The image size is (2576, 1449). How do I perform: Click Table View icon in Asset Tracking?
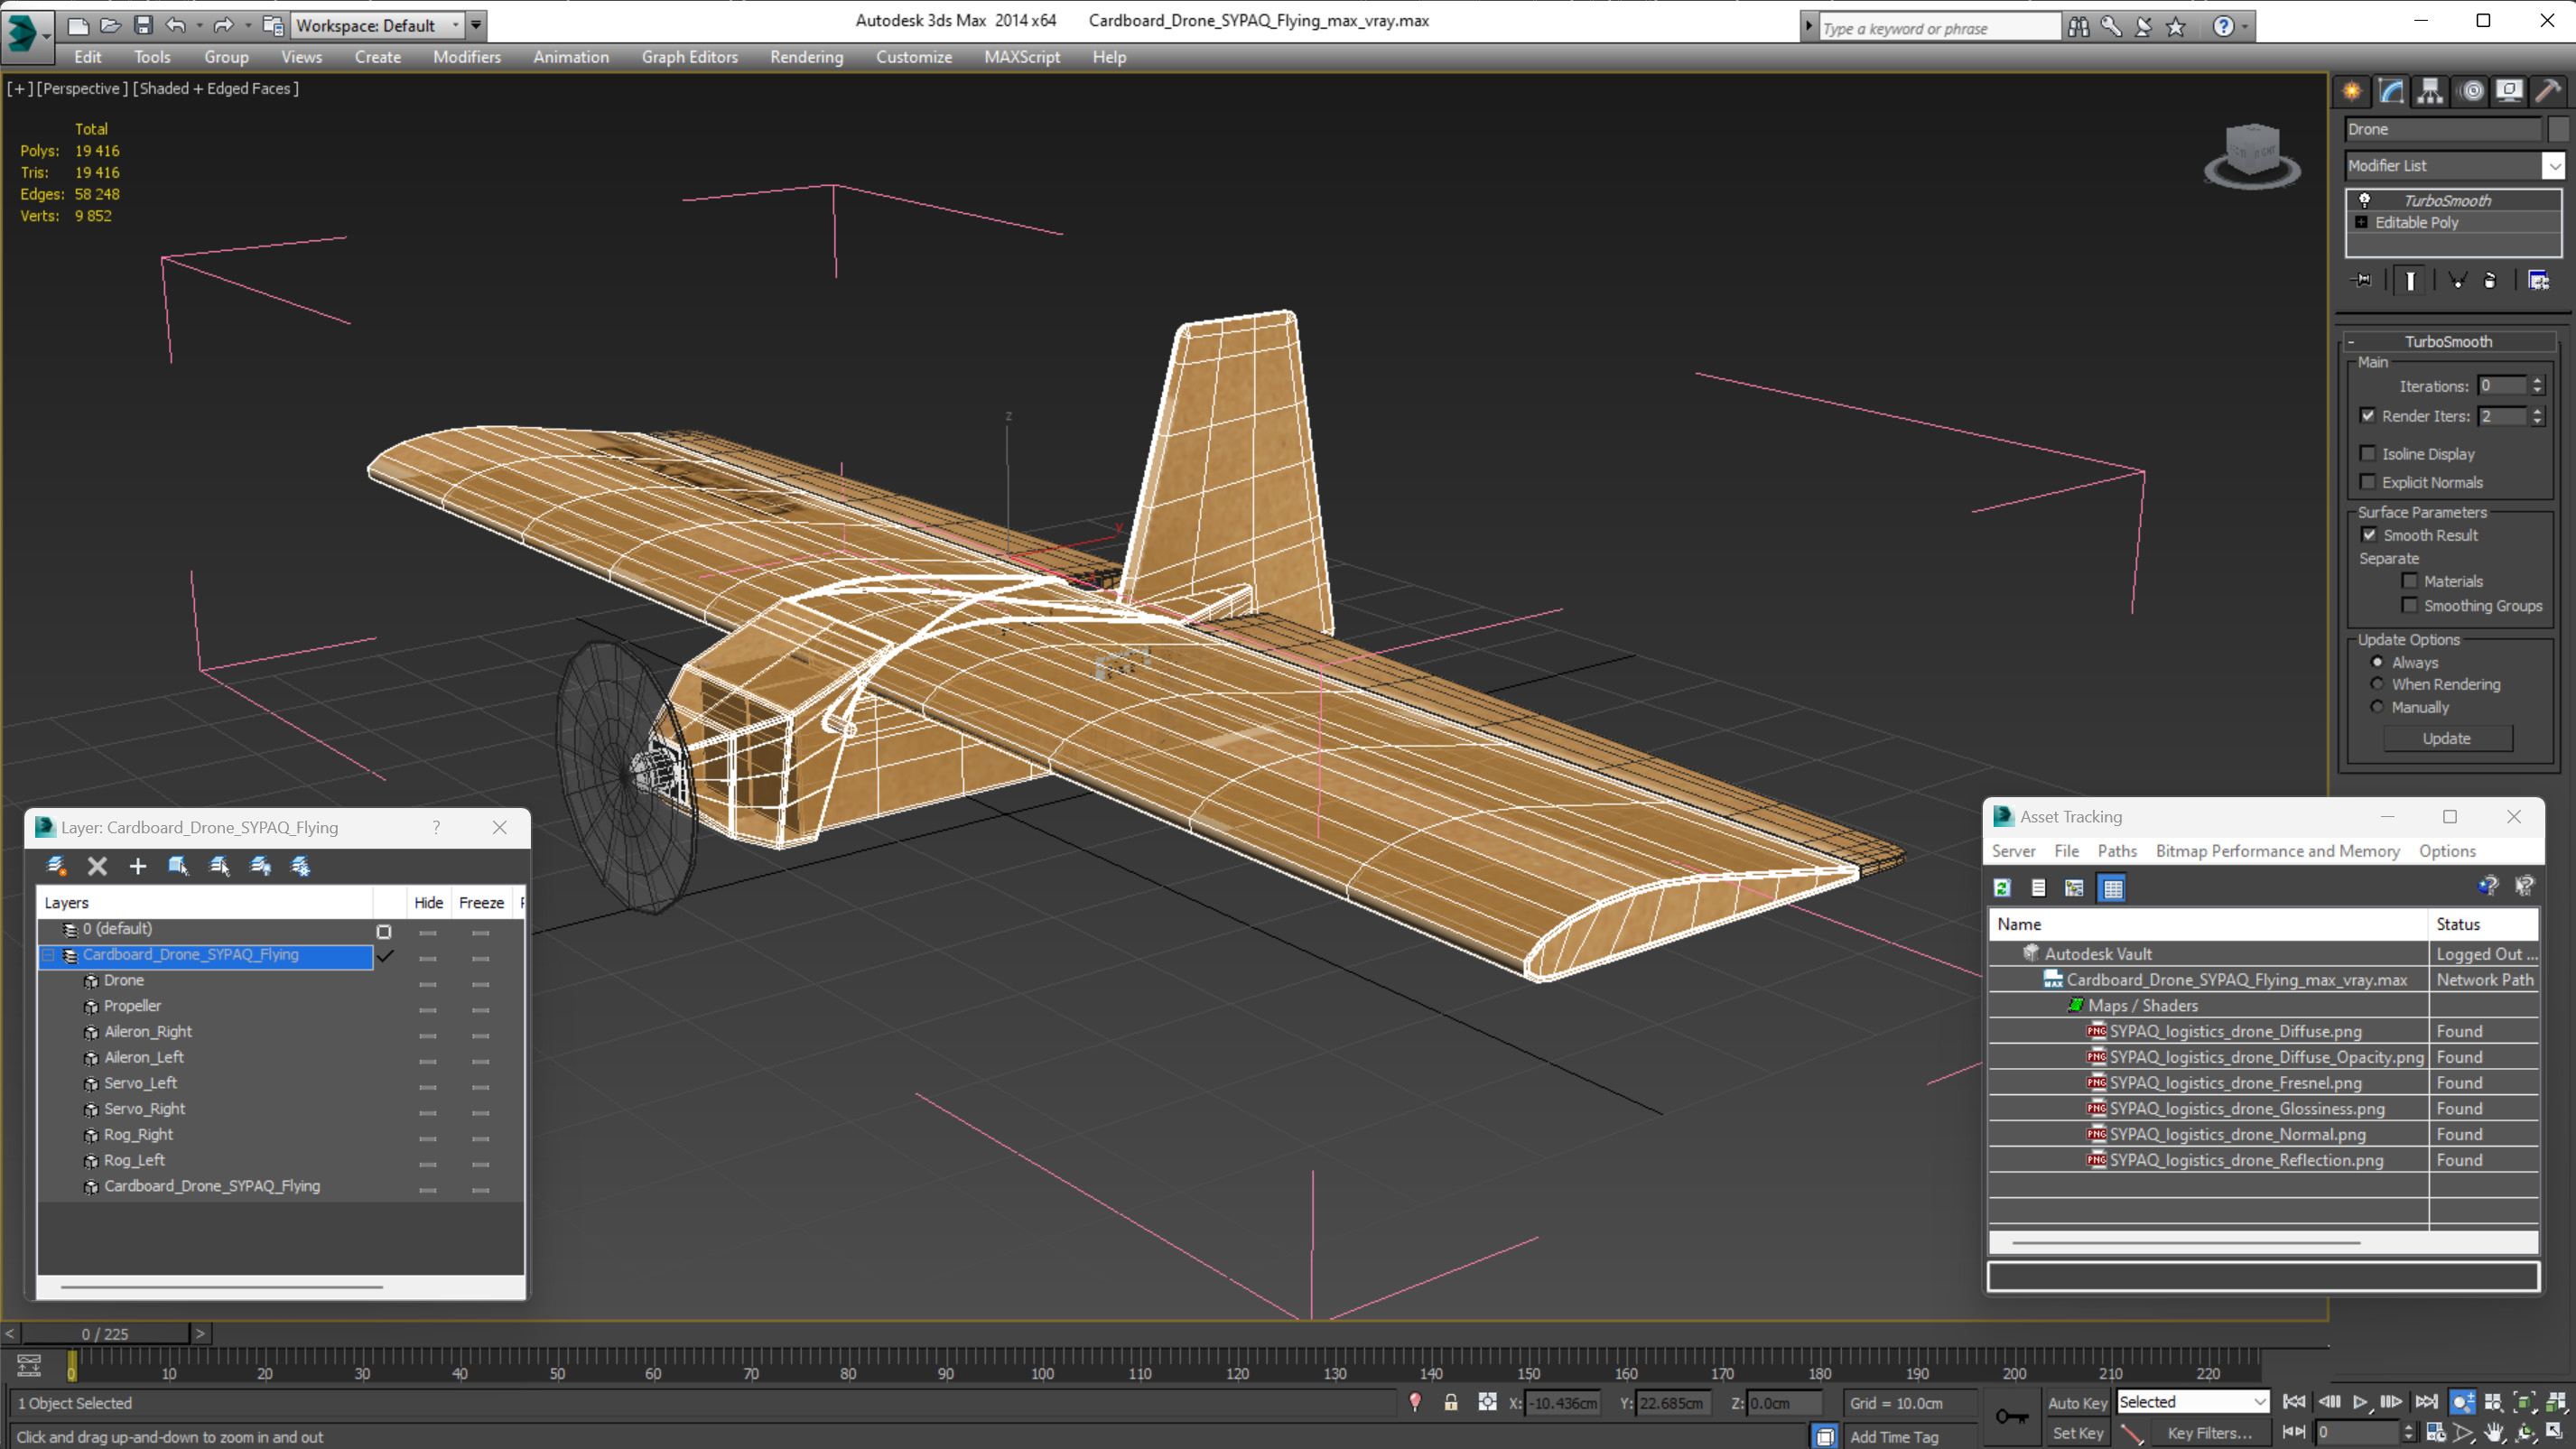click(x=2112, y=888)
